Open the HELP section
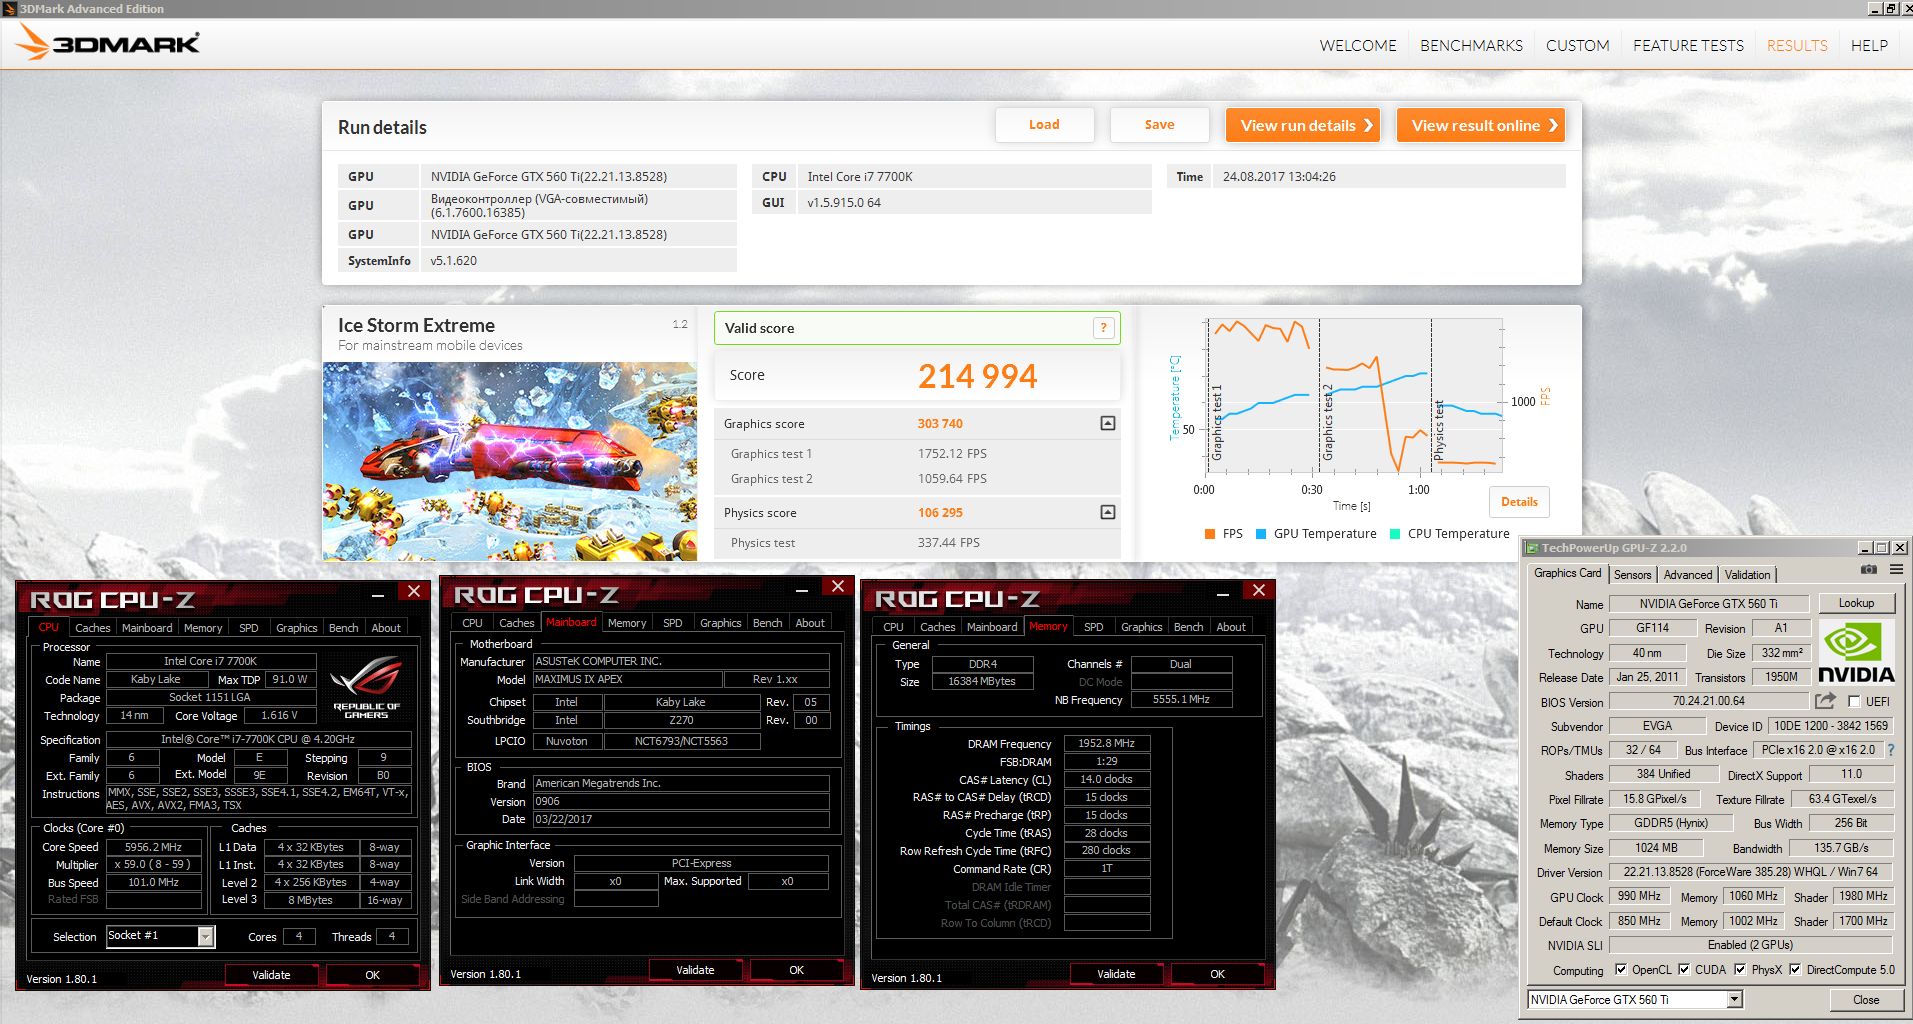This screenshot has height=1024, width=1913. point(1869,45)
